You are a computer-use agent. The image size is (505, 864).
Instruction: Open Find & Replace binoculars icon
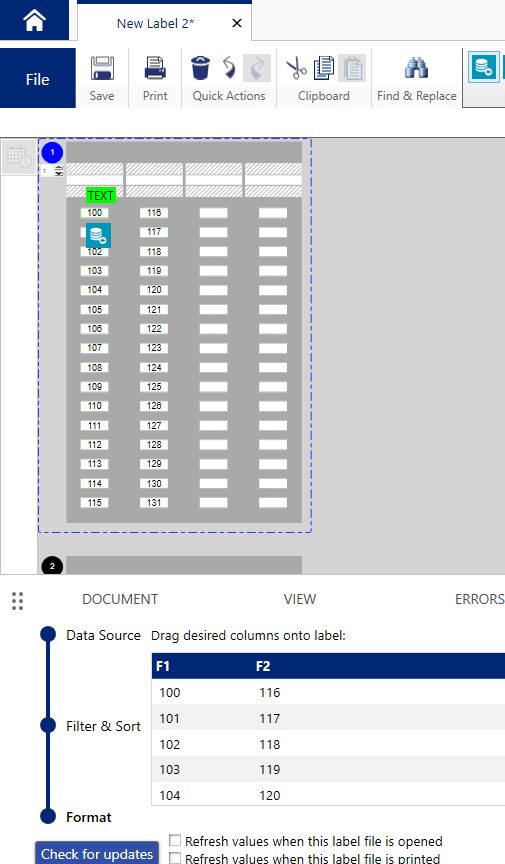point(416,68)
